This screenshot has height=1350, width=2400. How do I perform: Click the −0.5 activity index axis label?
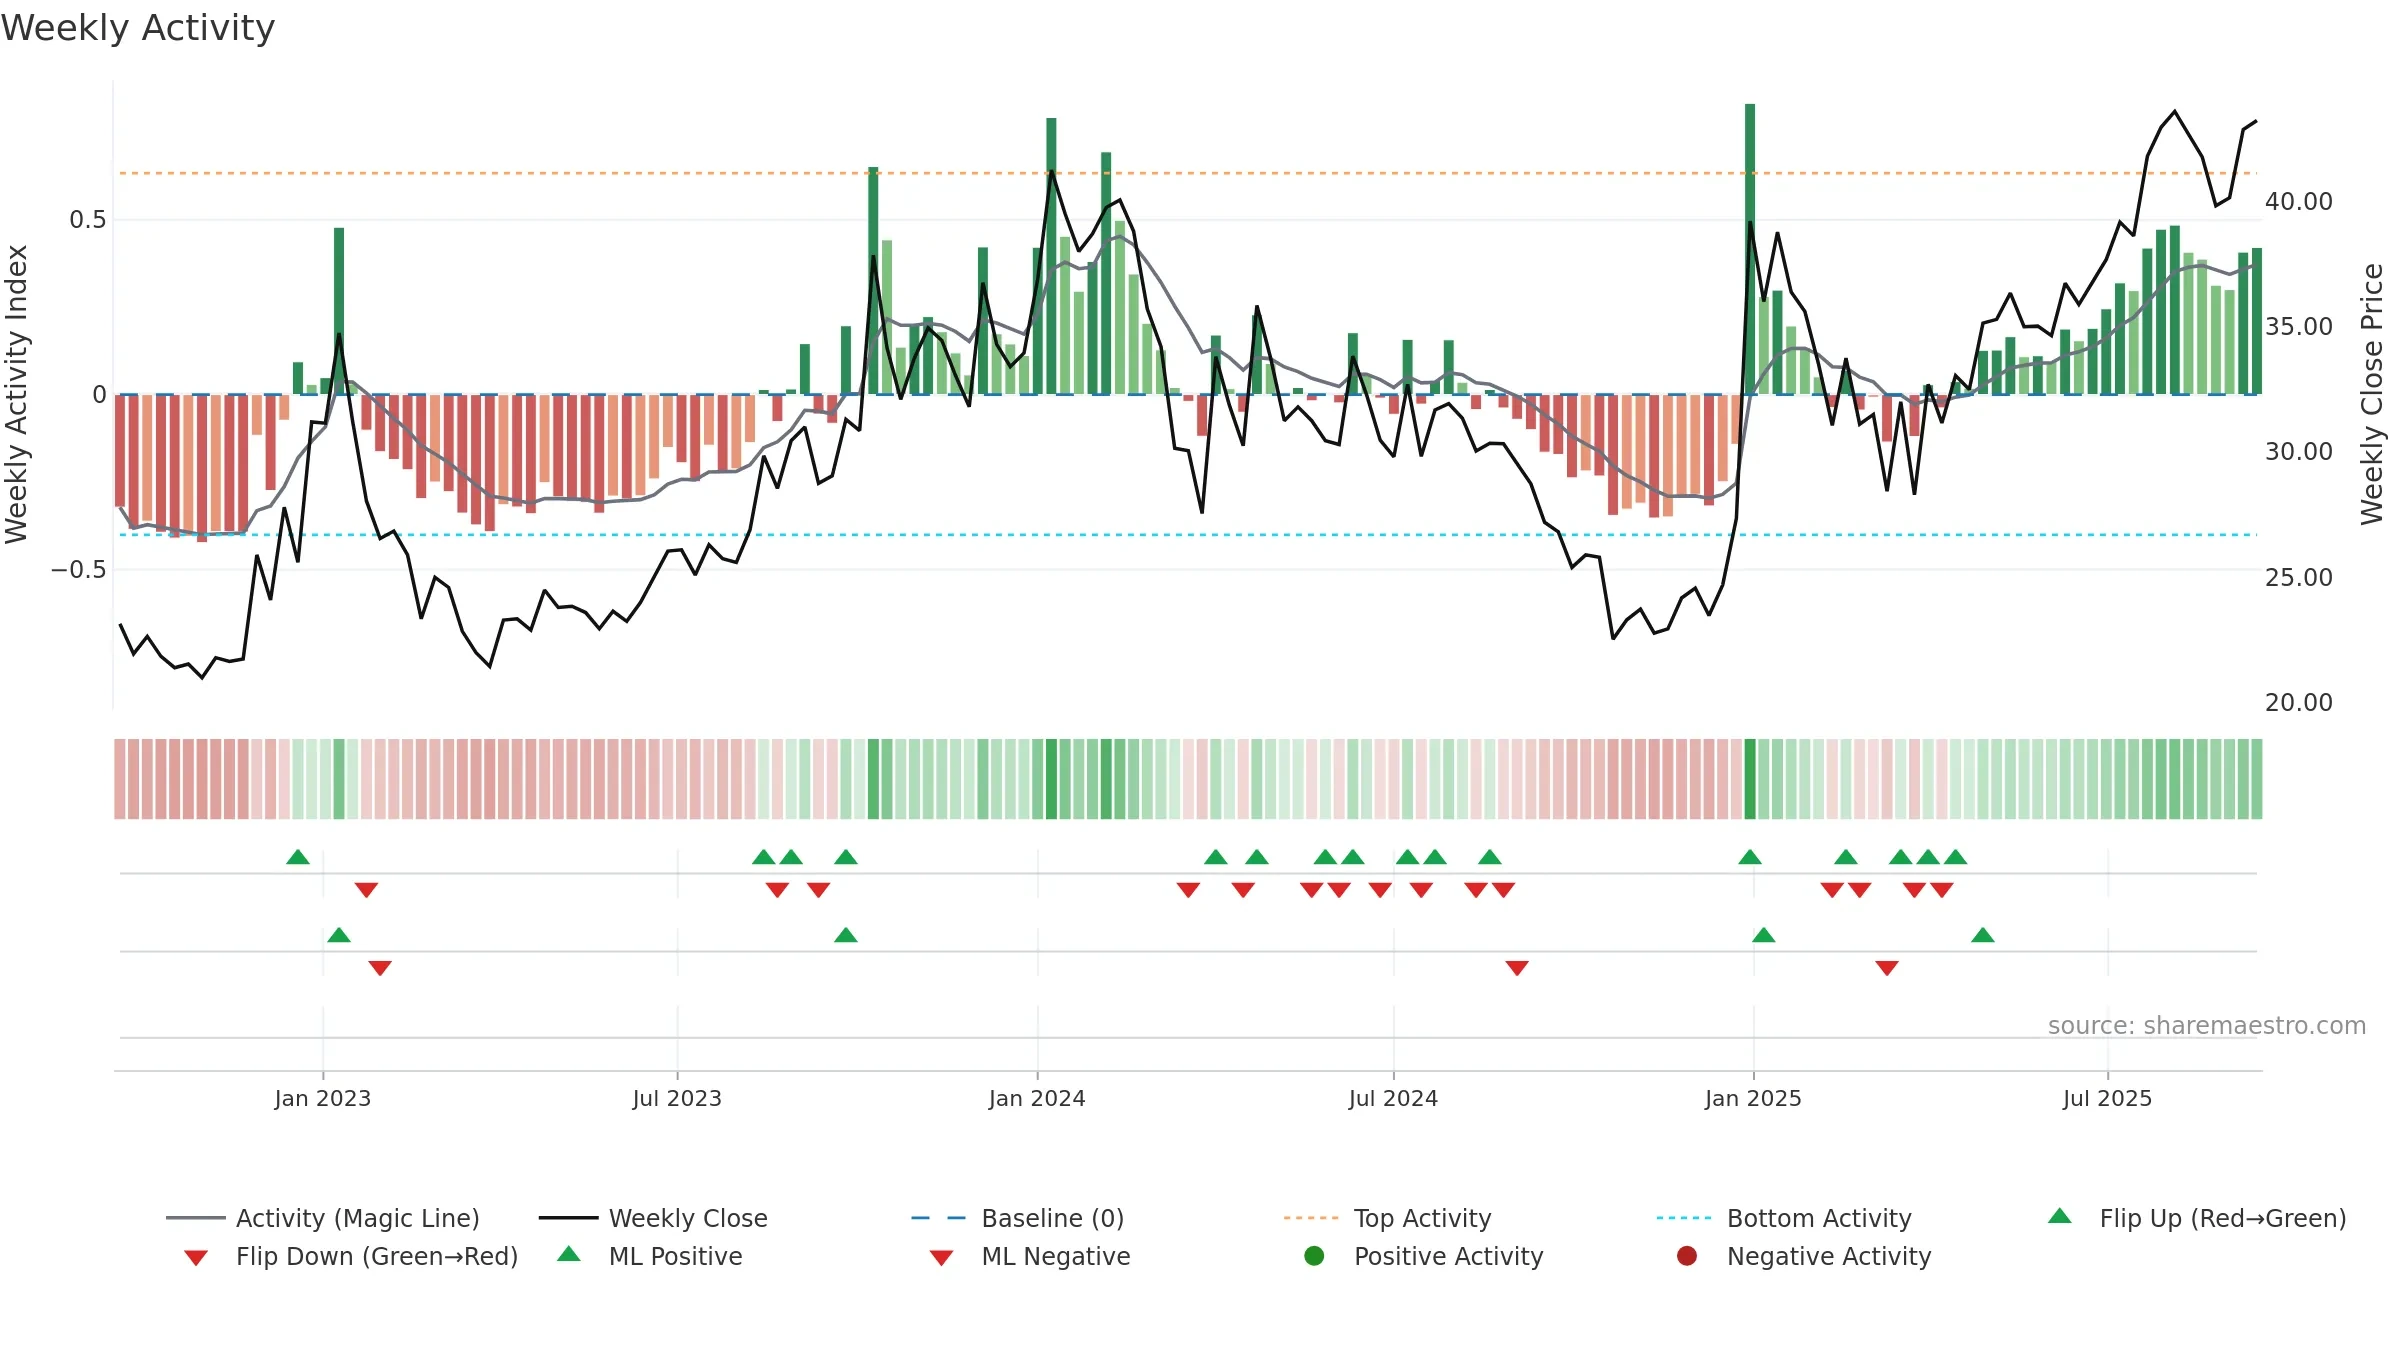click(78, 569)
